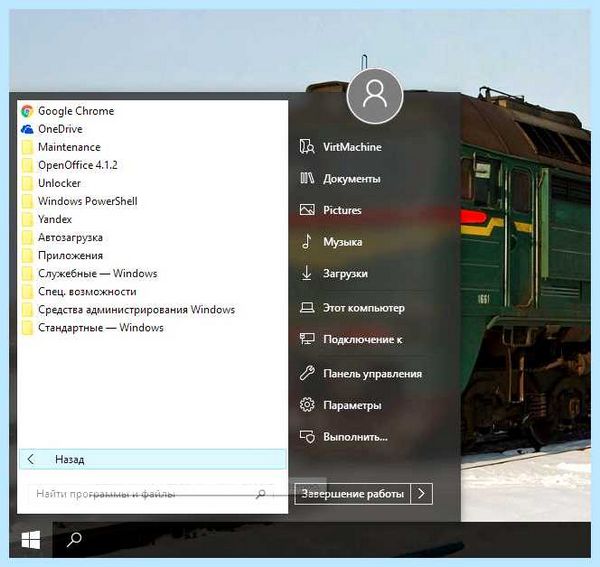
Task: Click the Загрузки download arrow icon
Action: point(307,273)
